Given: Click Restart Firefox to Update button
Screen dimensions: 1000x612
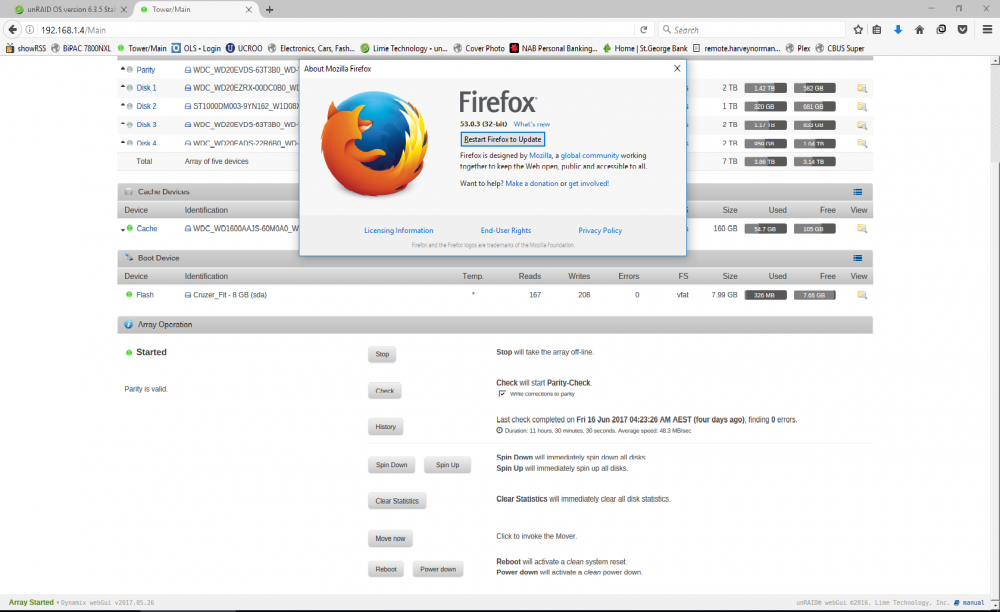Looking at the screenshot, I should [x=503, y=139].
